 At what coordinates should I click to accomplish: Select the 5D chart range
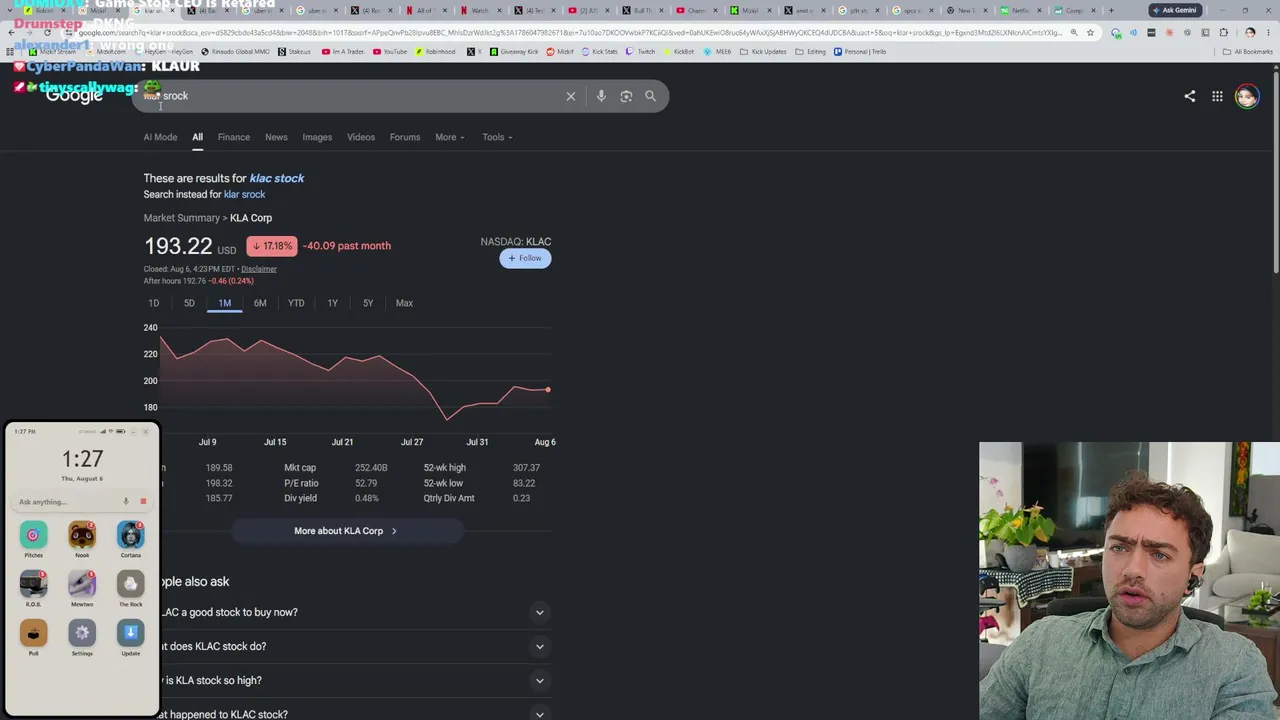click(189, 303)
